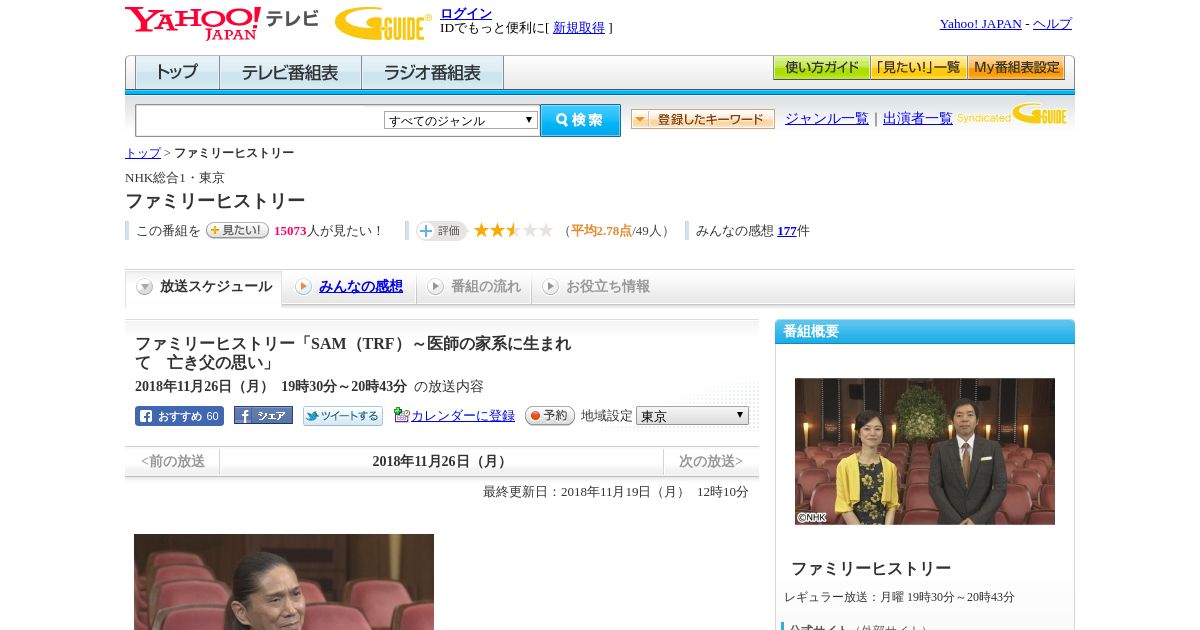This screenshot has width=1200, height=630.
Task: Open the すべてのジャンル genre dropdown
Action: tap(461, 120)
